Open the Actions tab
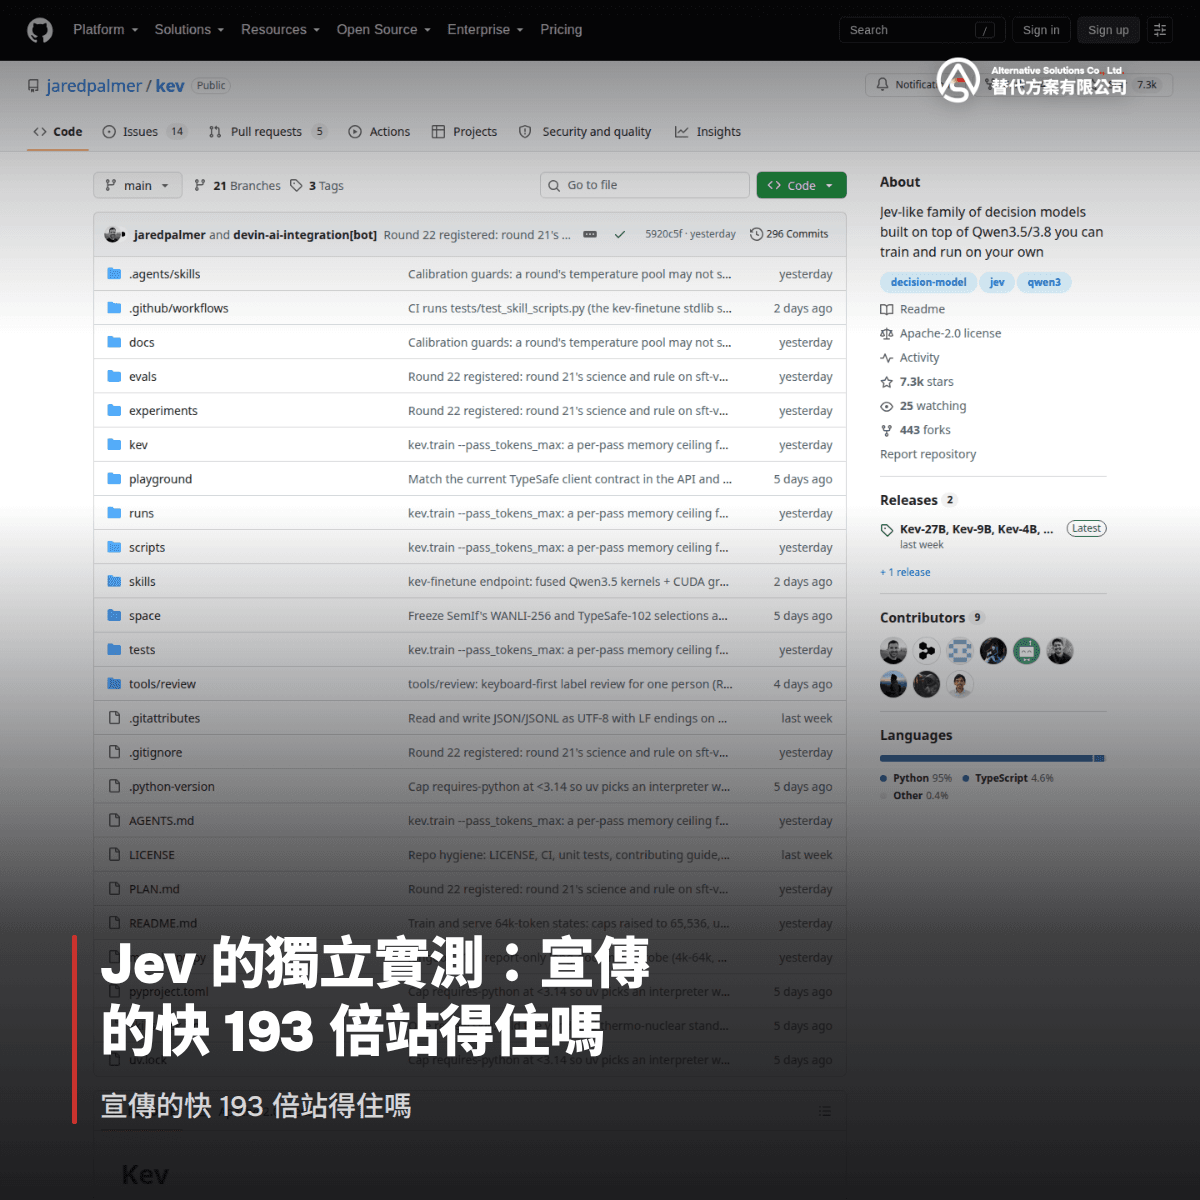1200x1200 pixels. tap(379, 132)
